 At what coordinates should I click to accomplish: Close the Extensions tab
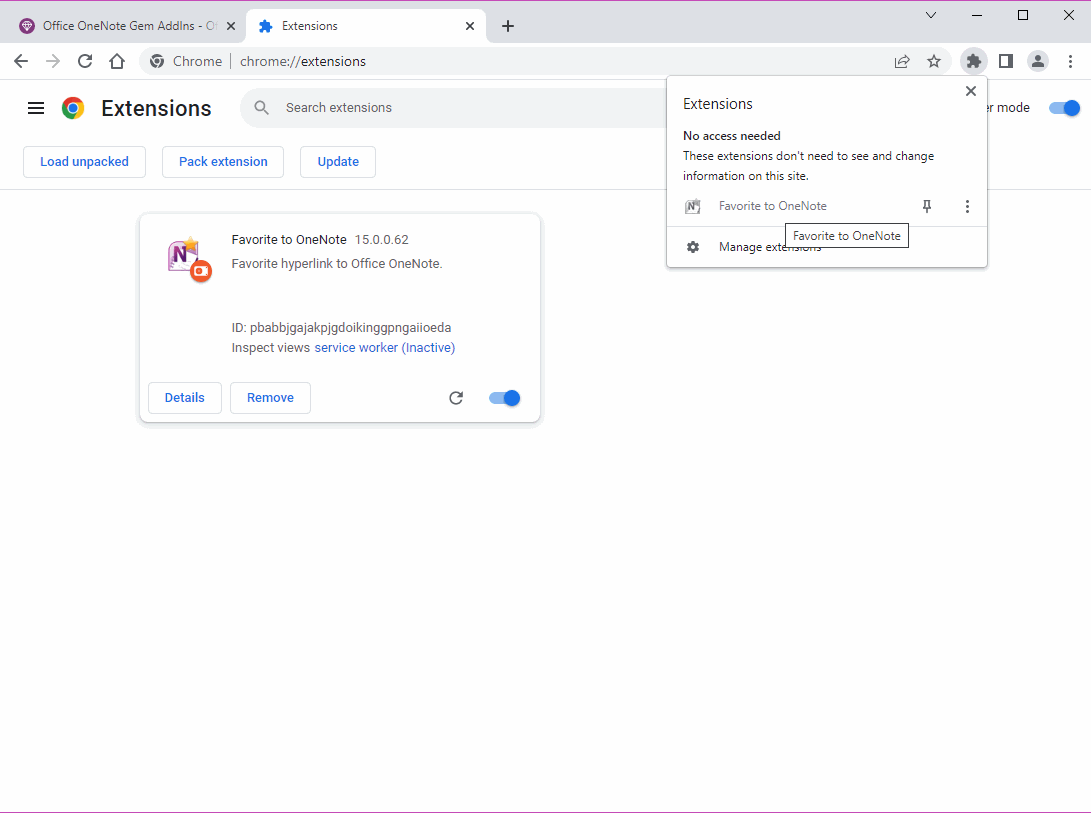click(x=470, y=26)
